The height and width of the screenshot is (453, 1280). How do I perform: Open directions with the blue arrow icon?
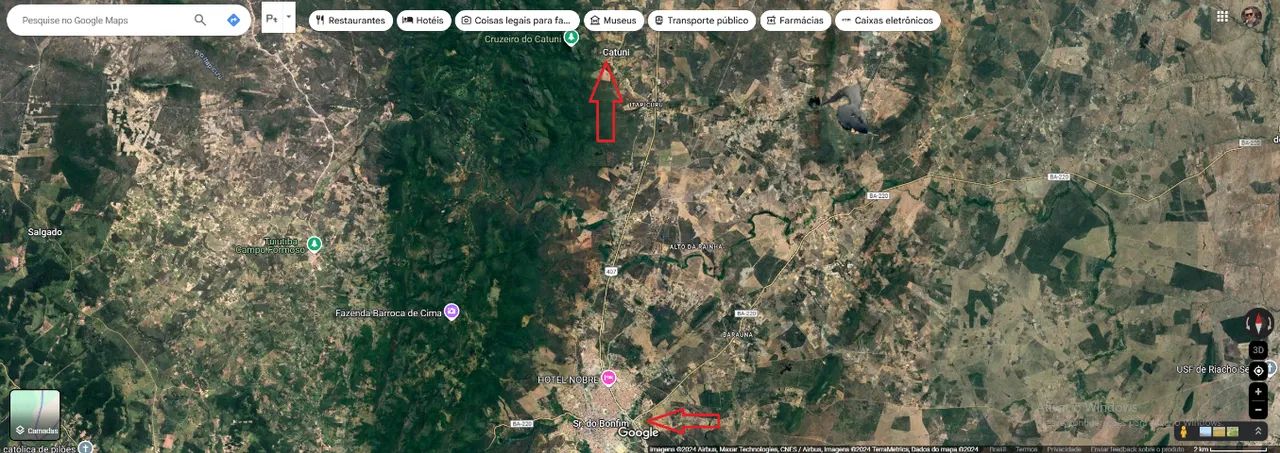click(233, 20)
